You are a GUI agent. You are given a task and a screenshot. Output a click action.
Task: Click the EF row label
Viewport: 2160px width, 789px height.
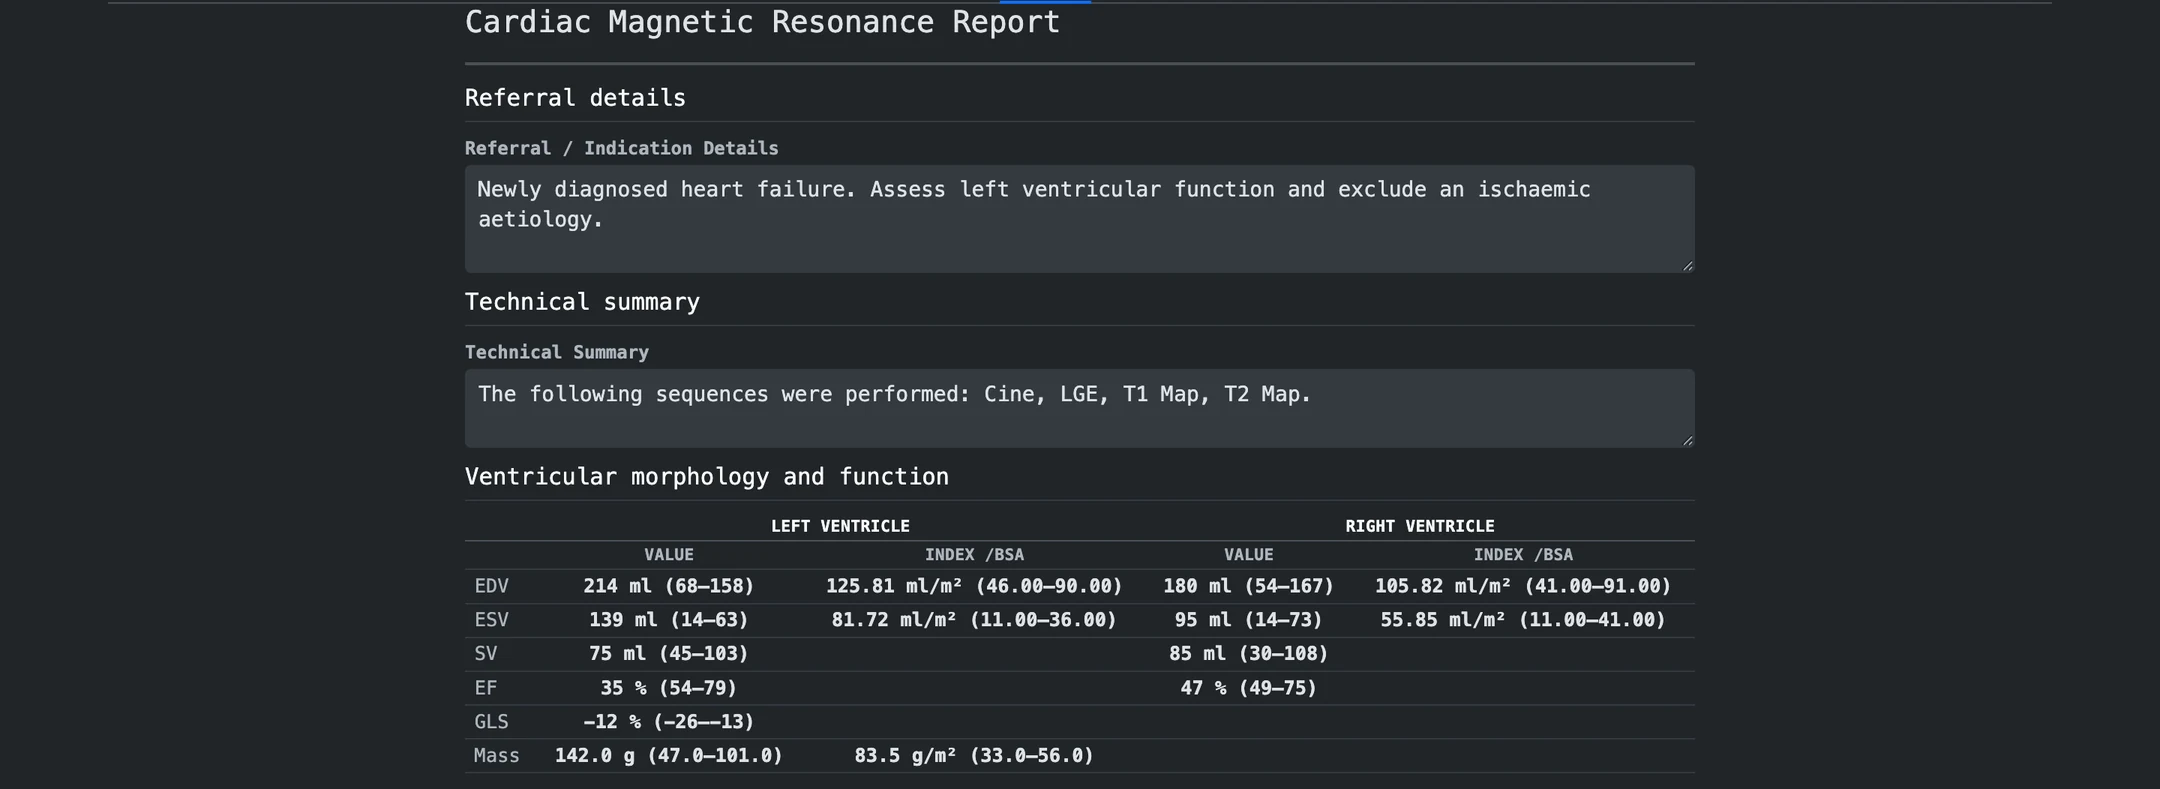486,688
